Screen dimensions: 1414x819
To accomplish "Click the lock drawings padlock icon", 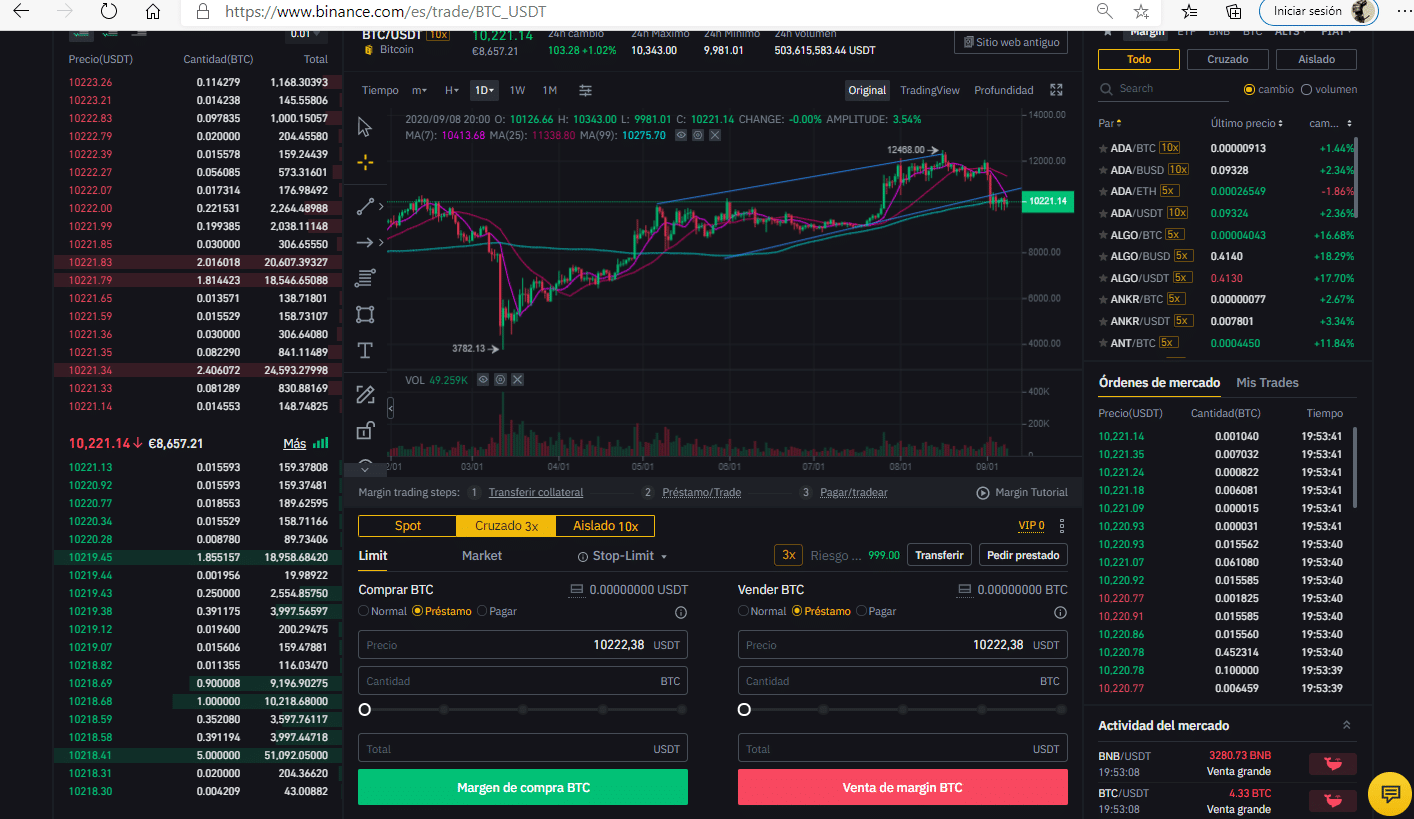I will click(x=365, y=431).
